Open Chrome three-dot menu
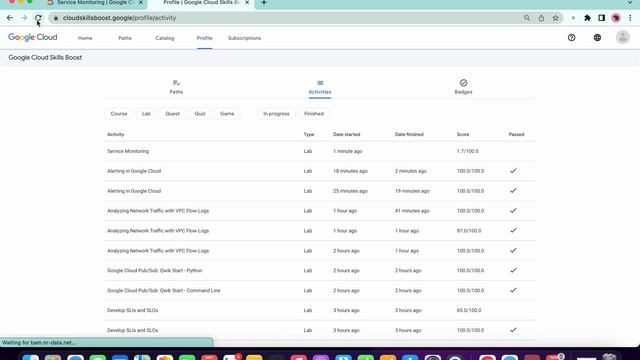This screenshot has width=640, height=360. click(630, 18)
